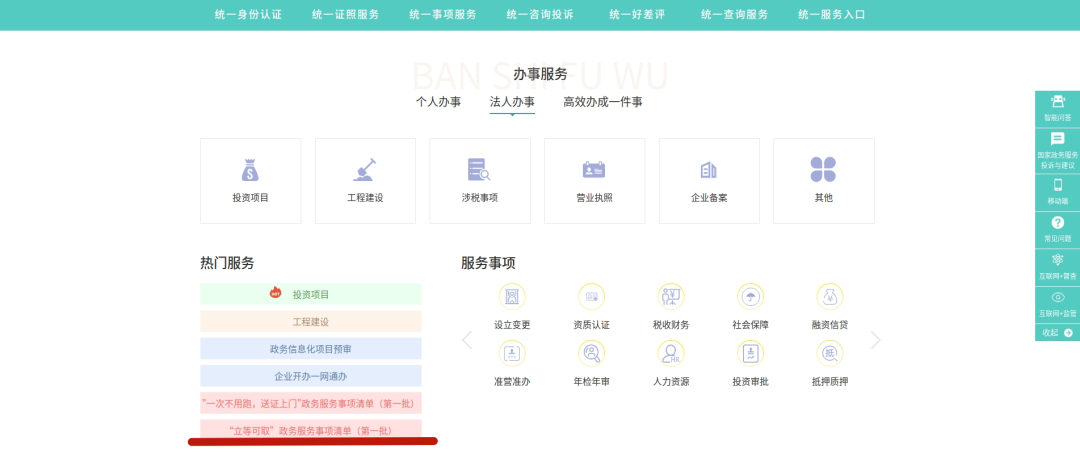Open the 涉税事项 document search icon card

tap(480, 181)
